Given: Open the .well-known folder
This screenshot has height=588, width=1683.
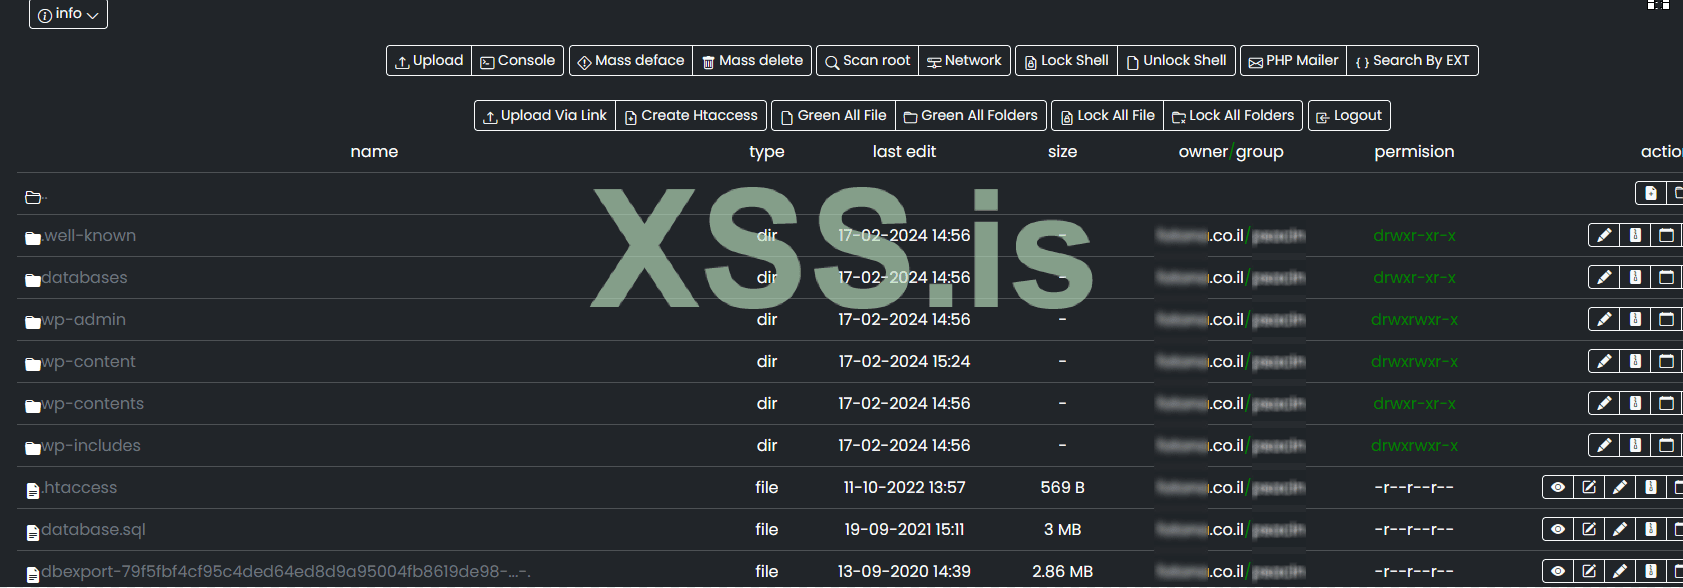Looking at the screenshot, I should pyautogui.click(x=89, y=236).
